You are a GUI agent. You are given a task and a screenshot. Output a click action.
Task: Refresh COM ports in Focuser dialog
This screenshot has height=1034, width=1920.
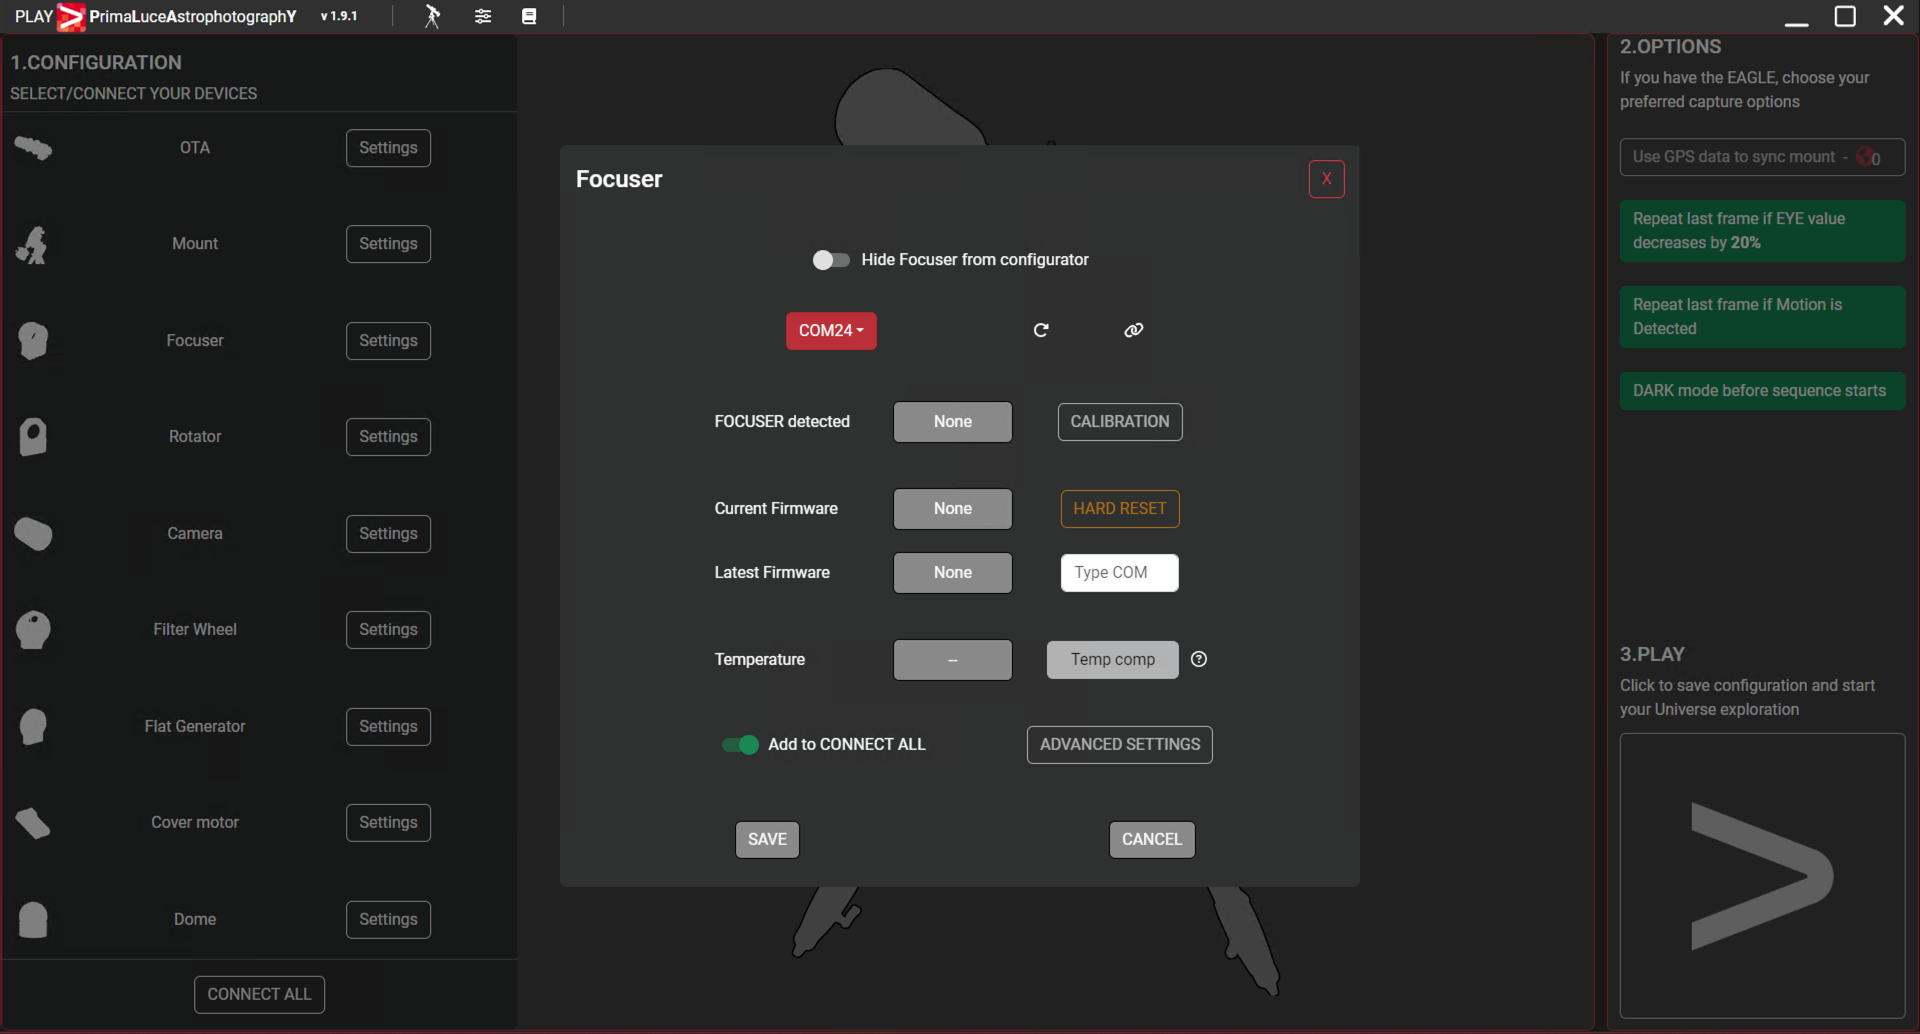click(1041, 330)
